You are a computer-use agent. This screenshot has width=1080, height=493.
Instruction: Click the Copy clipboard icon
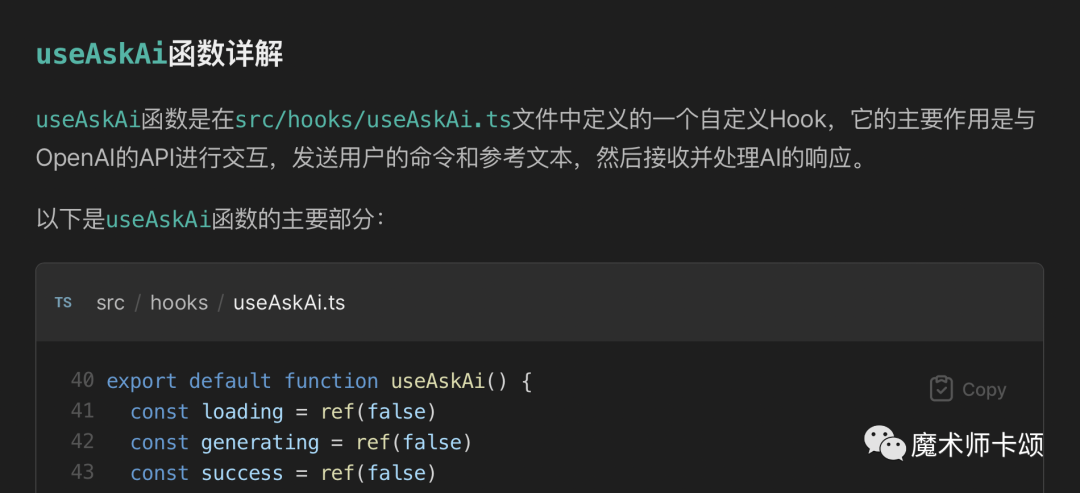coord(941,389)
